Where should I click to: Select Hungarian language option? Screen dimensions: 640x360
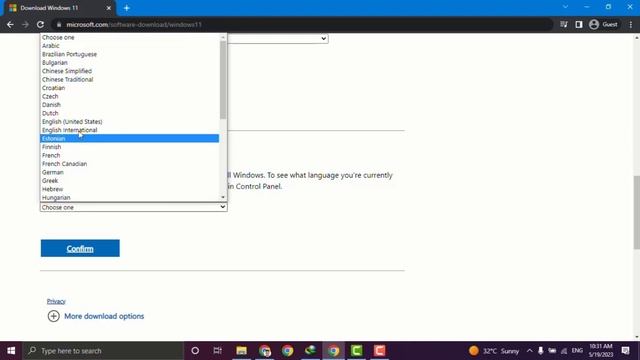point(129,198)
